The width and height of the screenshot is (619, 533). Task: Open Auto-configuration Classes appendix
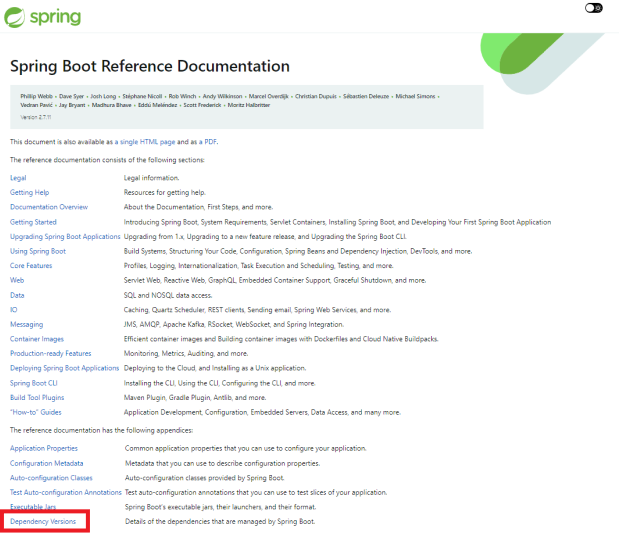[51, 478]
